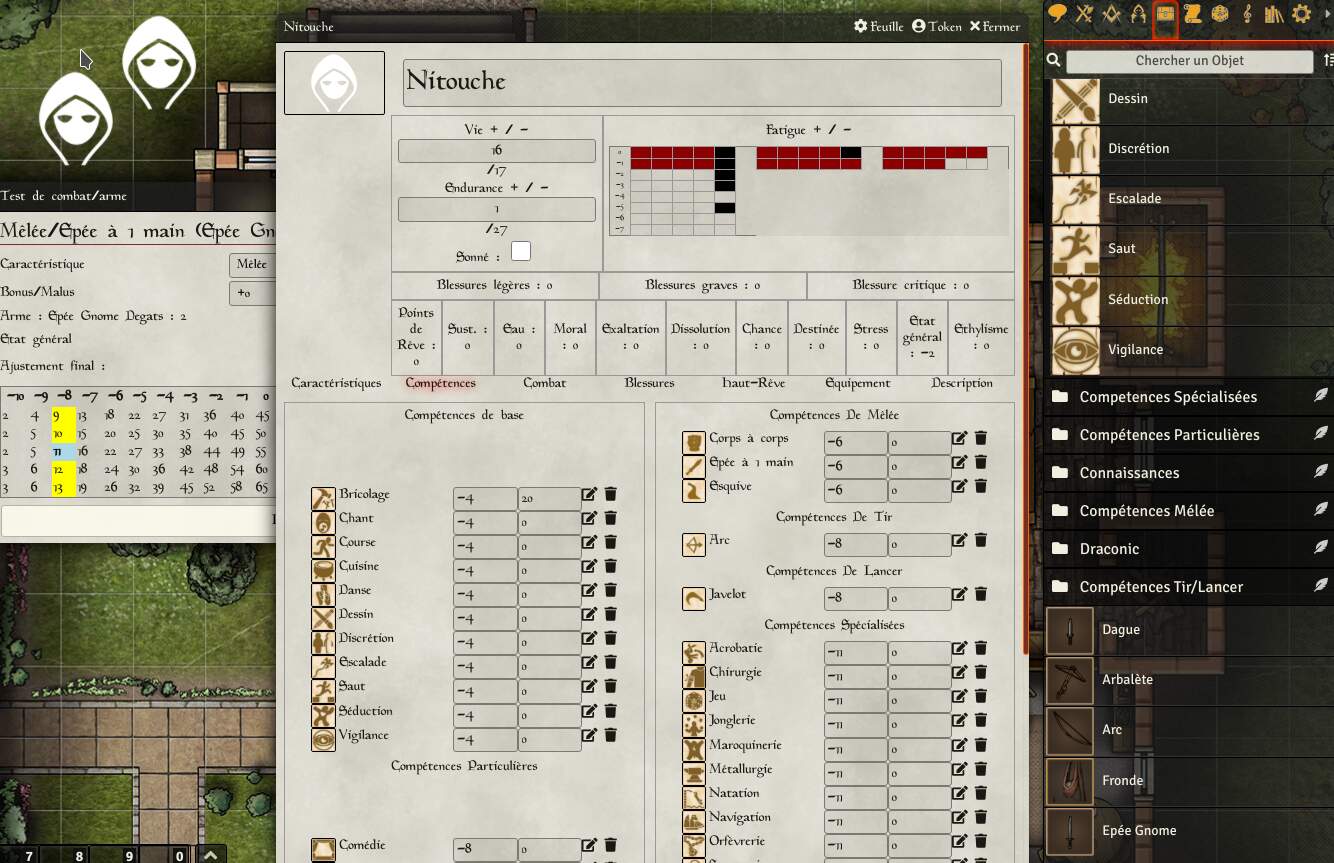Open the combat tracker (crossed swords) tab
Screen dimensions: 1334x863
(x=1084, y=14)
